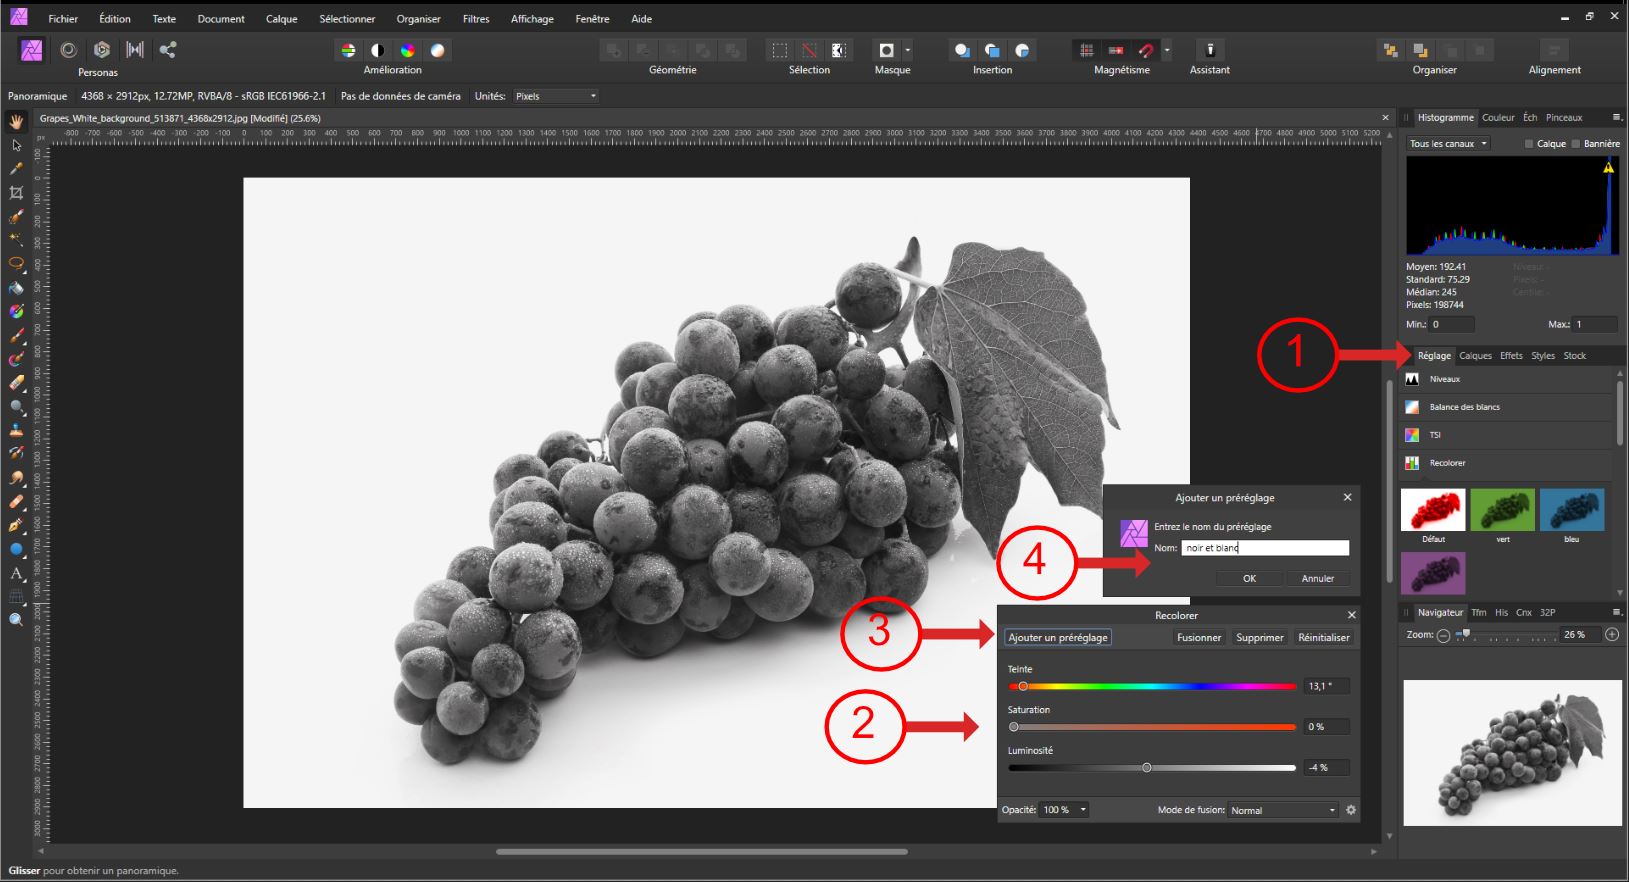Select the Artistic Text tool
The width and height of the screenshot is (1629, 882).
tap(16, 573)
